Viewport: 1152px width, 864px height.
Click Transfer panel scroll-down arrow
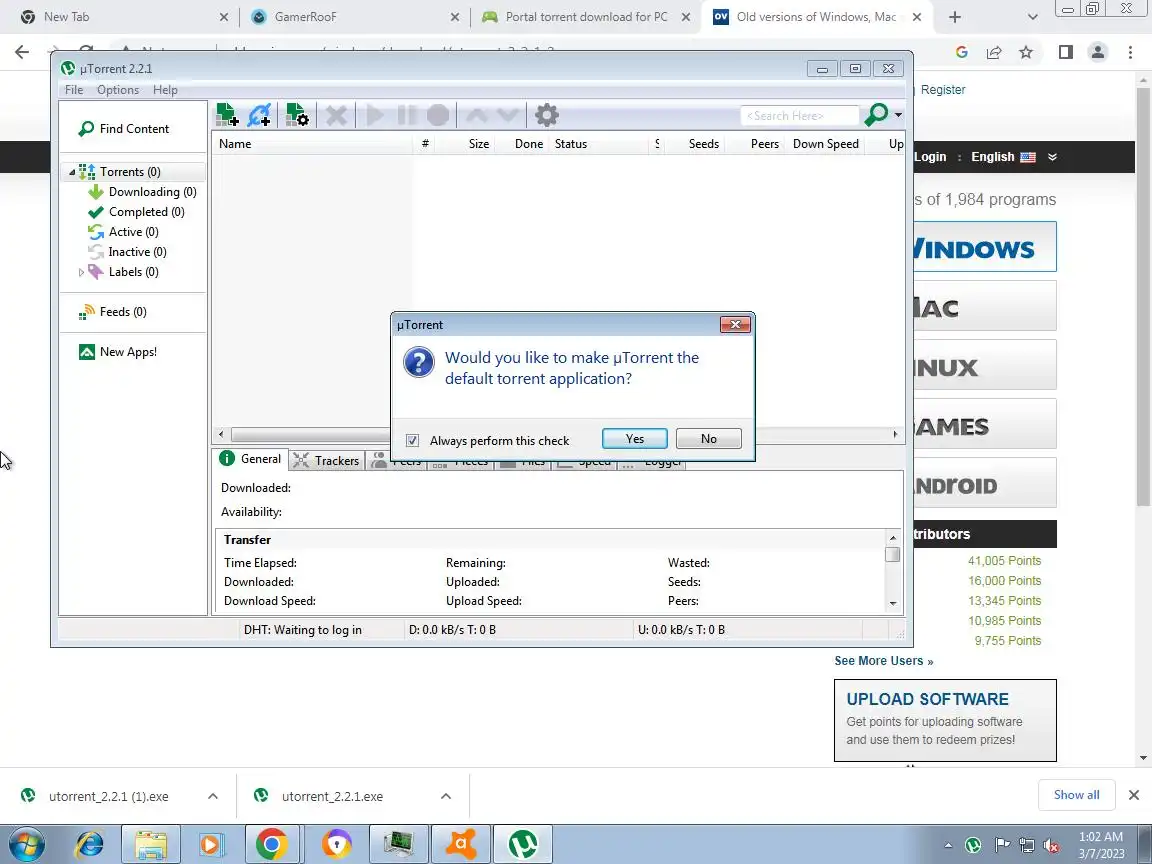(893, 603)
